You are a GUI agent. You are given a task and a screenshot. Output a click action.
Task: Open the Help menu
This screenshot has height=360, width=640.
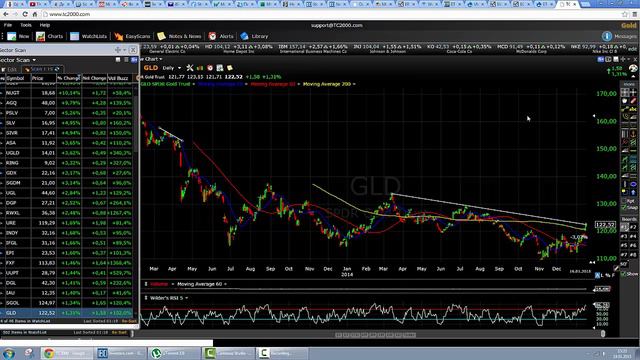(45, 25)
